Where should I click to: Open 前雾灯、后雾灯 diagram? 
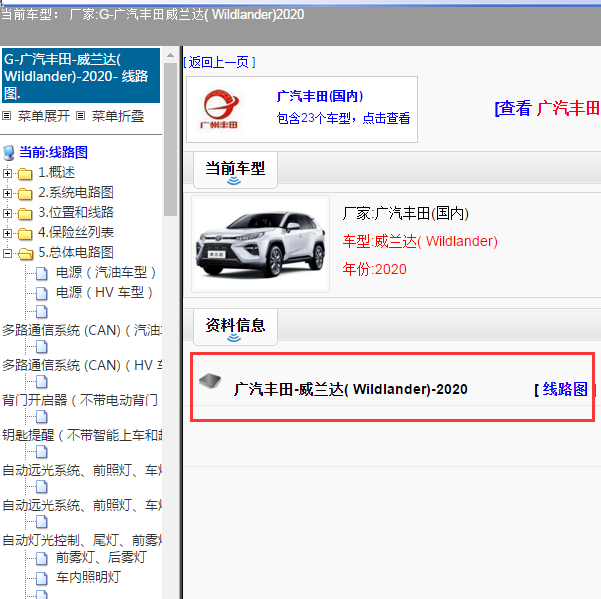click(101, 557)
